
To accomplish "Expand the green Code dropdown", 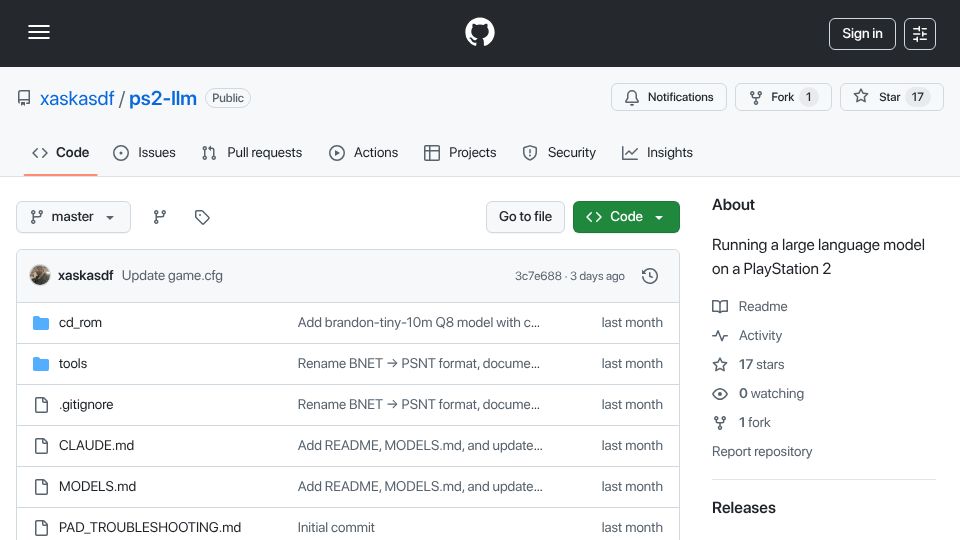I will (x=626, y=217).
